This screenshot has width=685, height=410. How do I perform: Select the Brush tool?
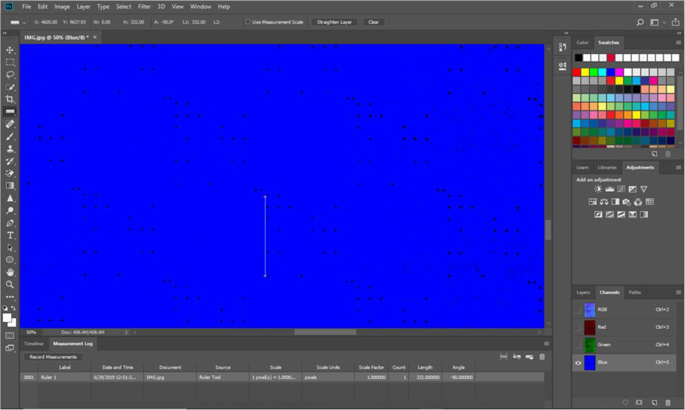[x=10, y=136]
